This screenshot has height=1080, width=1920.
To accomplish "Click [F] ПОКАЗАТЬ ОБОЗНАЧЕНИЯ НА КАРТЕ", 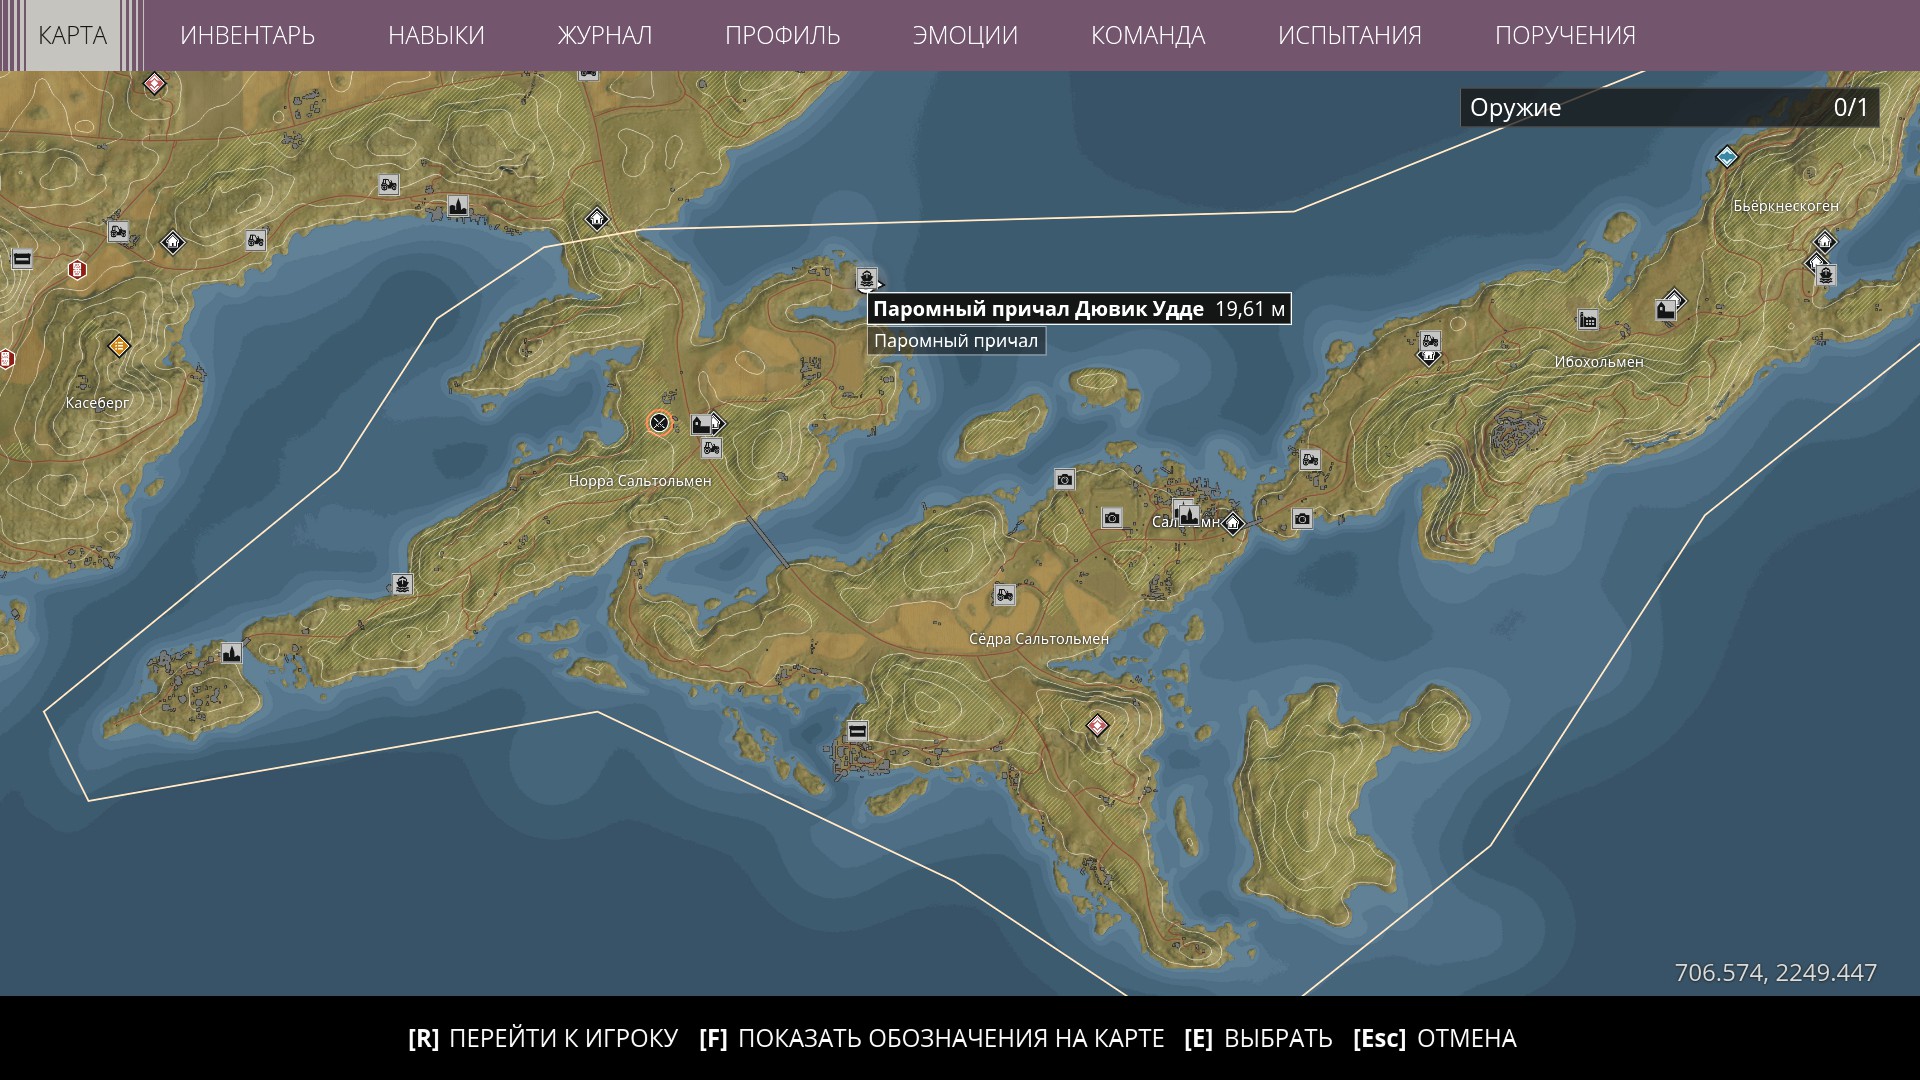I will [x=932, y=1038].
